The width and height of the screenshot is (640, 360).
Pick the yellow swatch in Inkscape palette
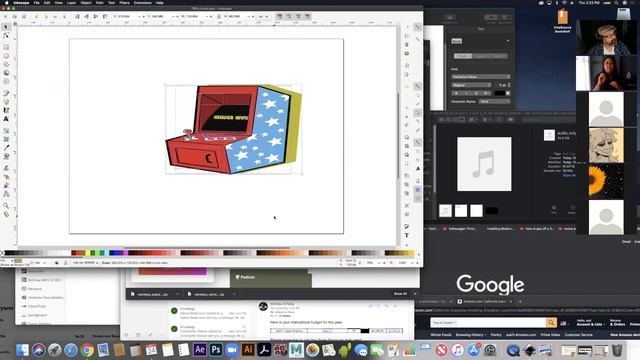click(x=87, y=253)
